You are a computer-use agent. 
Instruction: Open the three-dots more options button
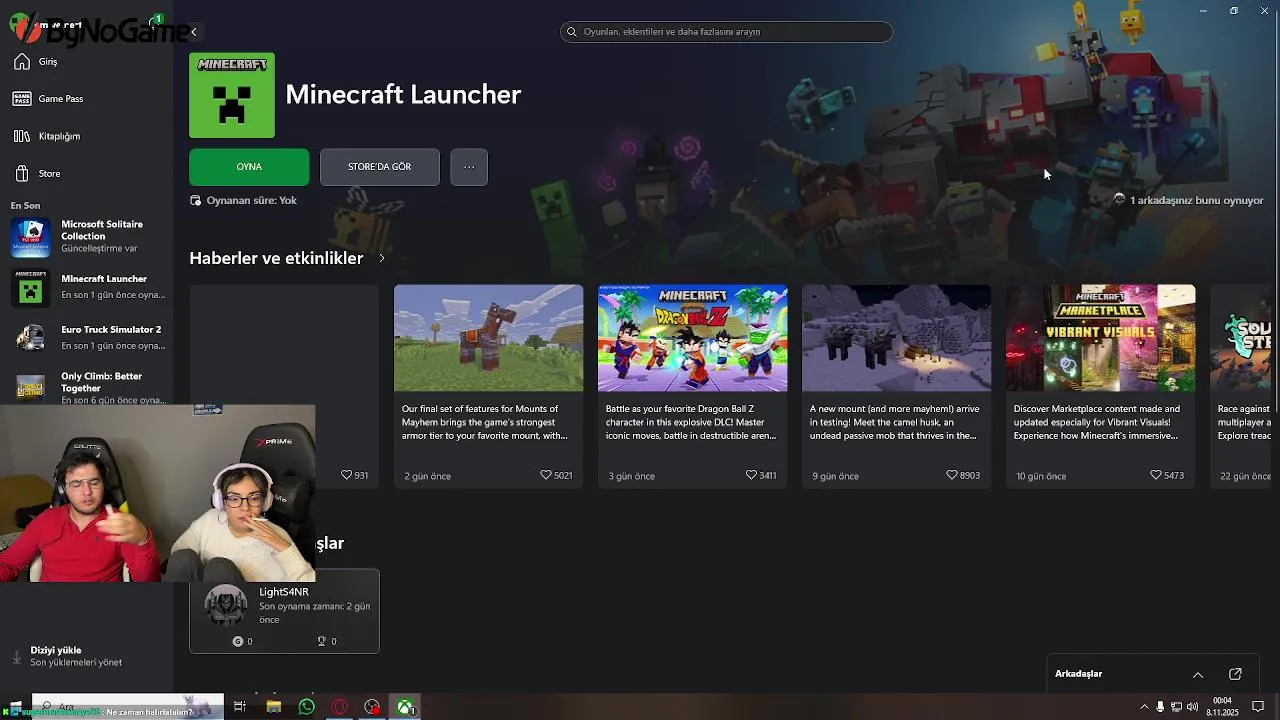pos(469,167)
